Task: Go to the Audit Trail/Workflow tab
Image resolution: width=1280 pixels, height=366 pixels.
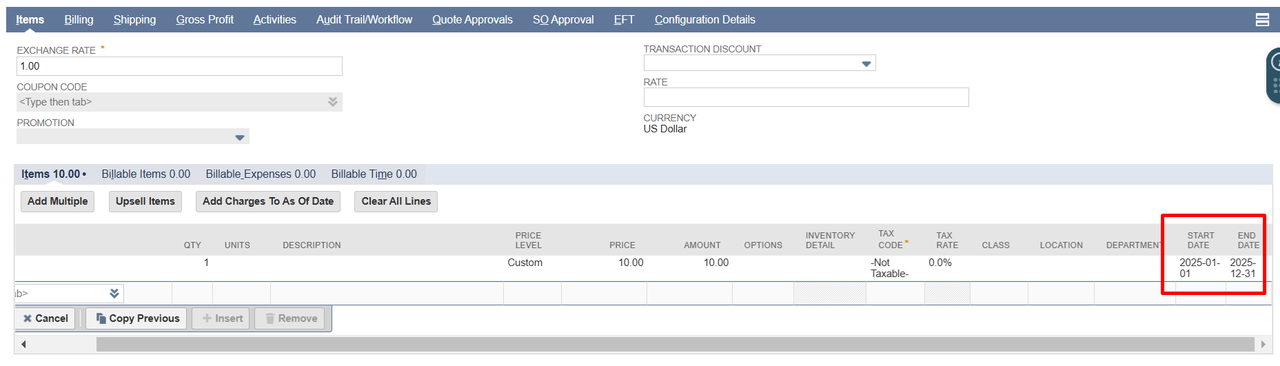Action: (364, 19)
